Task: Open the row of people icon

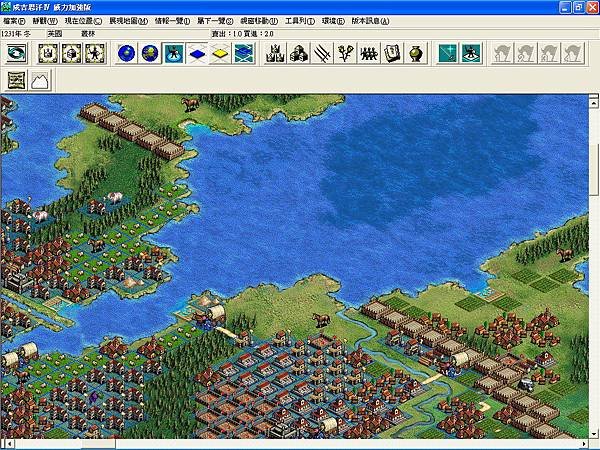Action: click(x=368, y=53)
